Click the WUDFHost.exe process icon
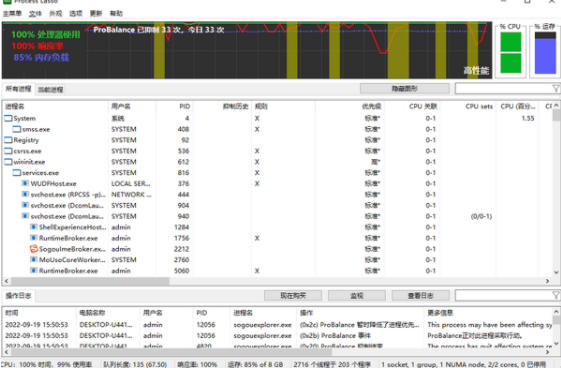This screenshot has width=561, height=368. [x=25, y=183]
